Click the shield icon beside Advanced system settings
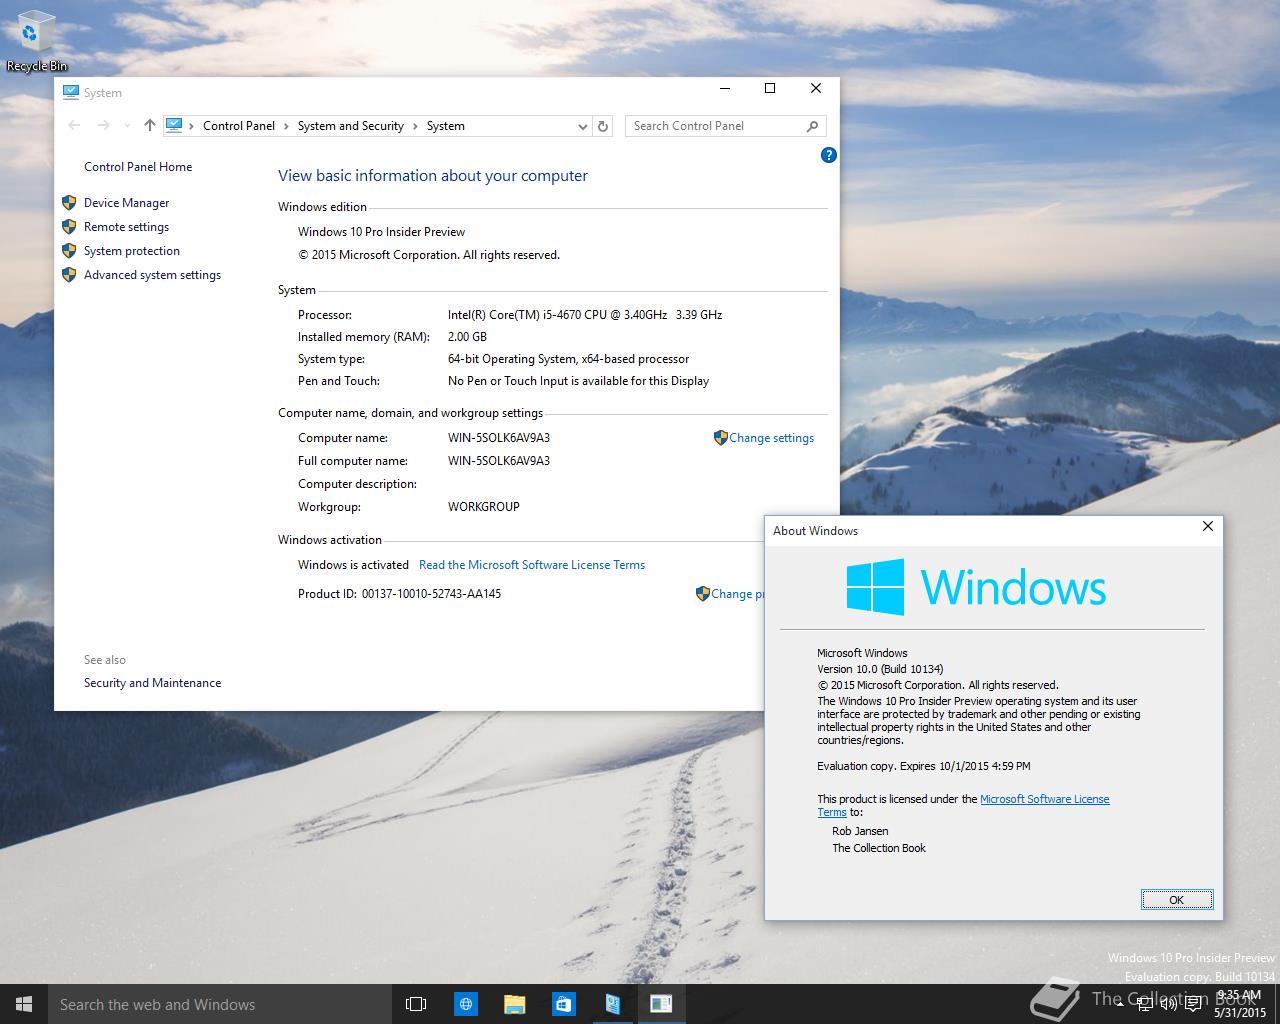Image resolution: width=1280 pixels, height=1024 pixels. (x=69, y=274)
